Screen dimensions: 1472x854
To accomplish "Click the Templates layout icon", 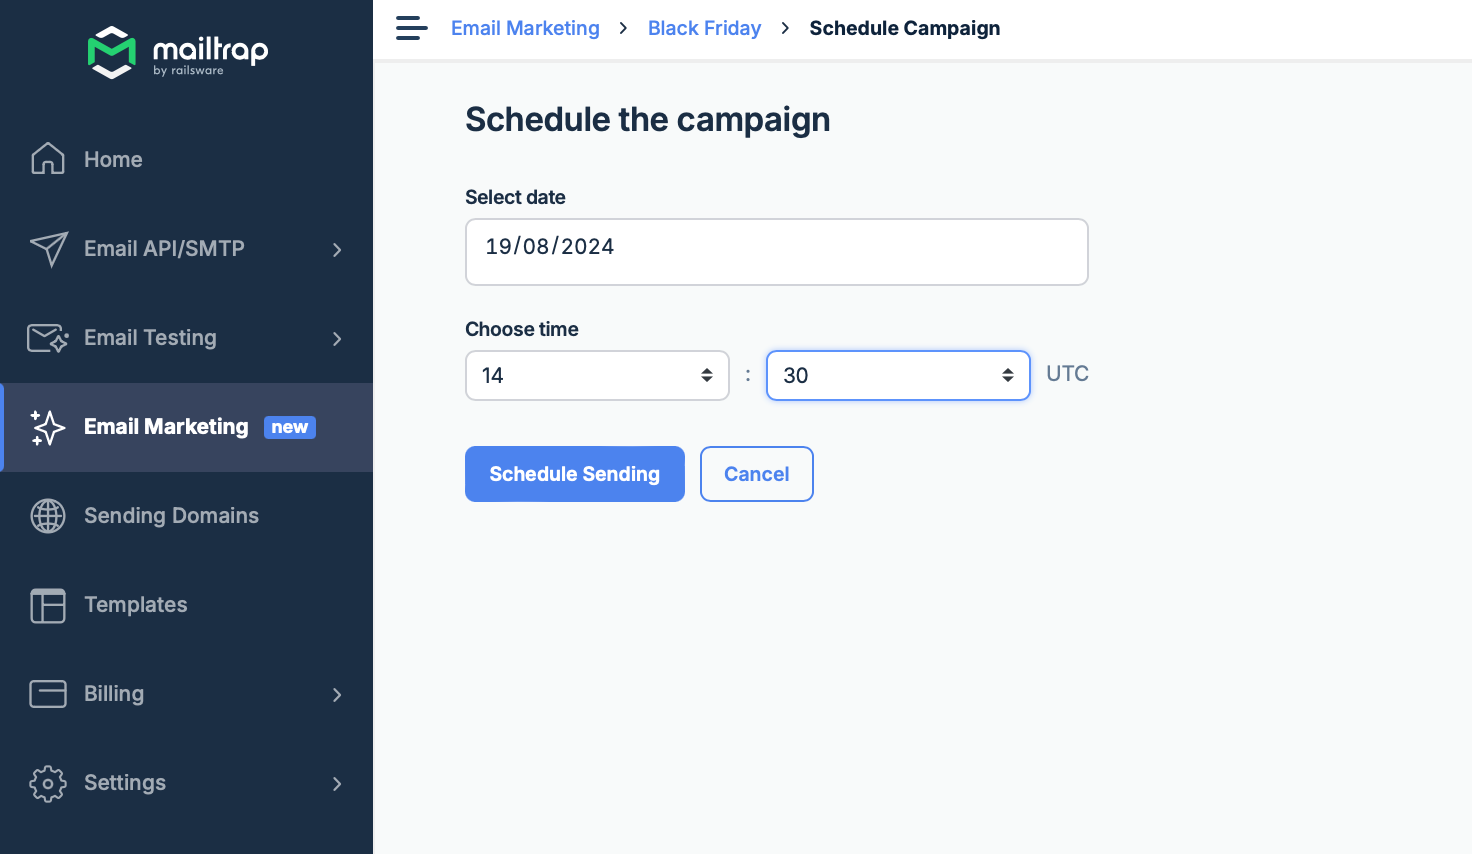I will click(x=48, y=605).
